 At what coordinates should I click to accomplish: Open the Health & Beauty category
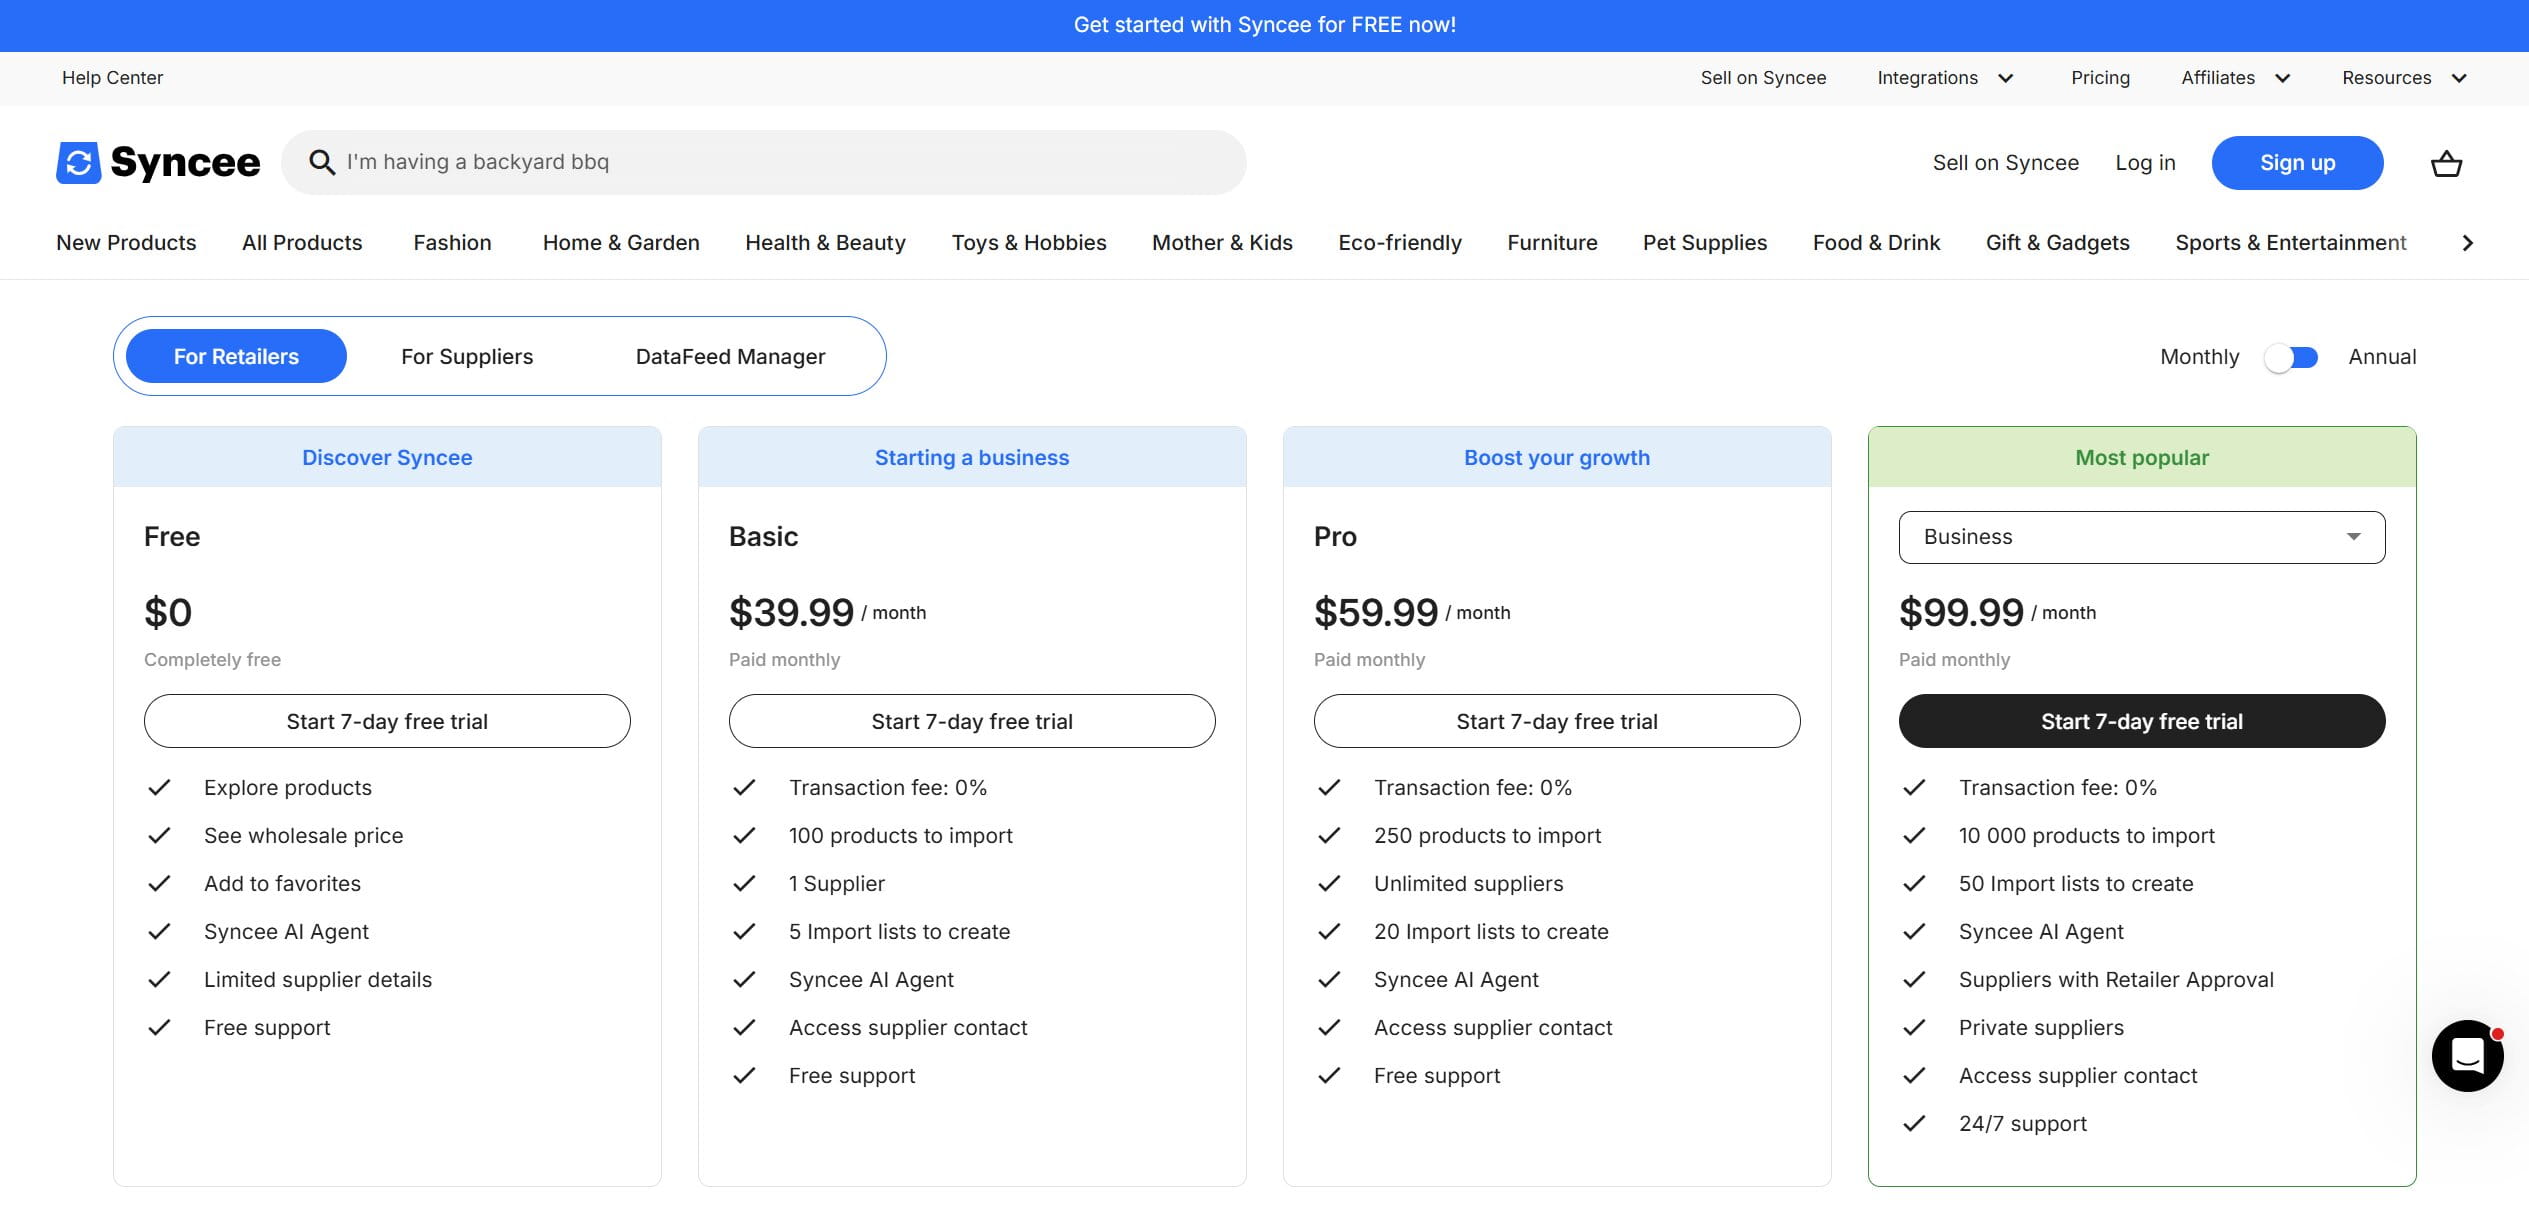click(x=825, y=243)
